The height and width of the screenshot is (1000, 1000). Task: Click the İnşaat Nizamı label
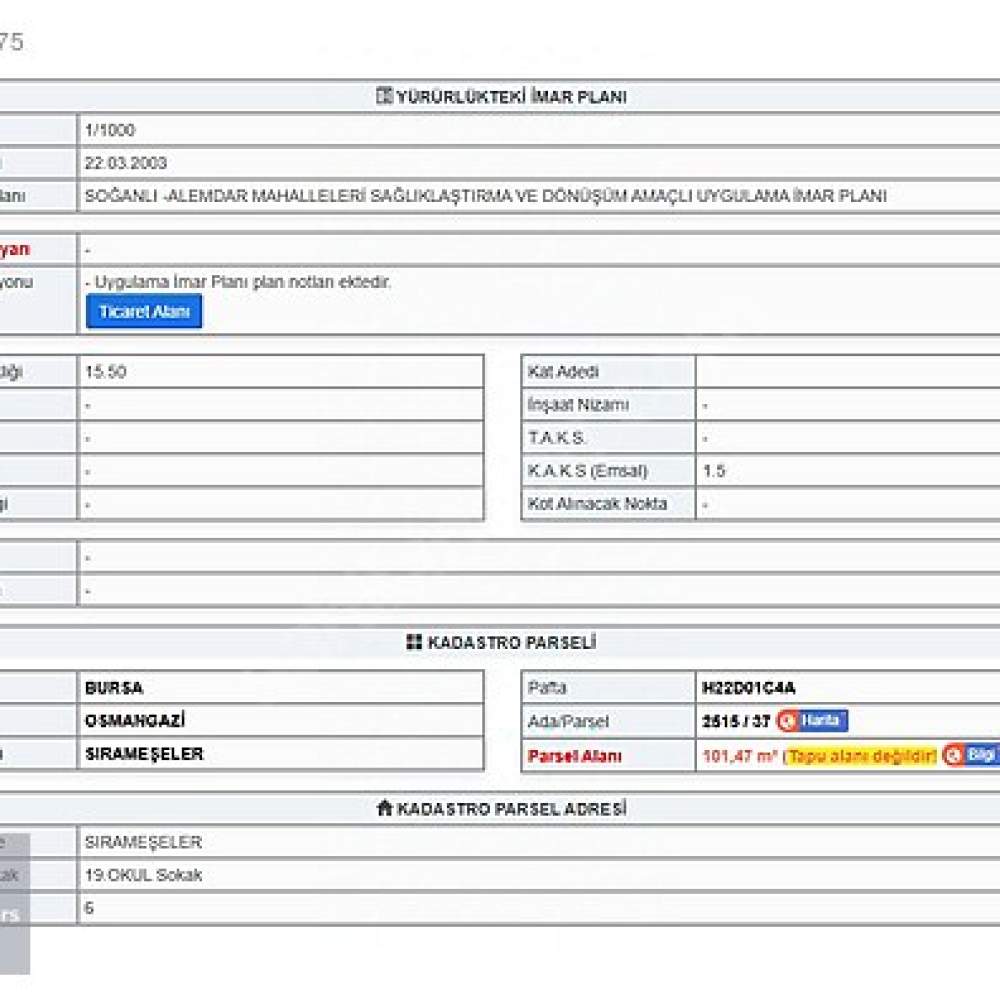[x=578, y=404]
